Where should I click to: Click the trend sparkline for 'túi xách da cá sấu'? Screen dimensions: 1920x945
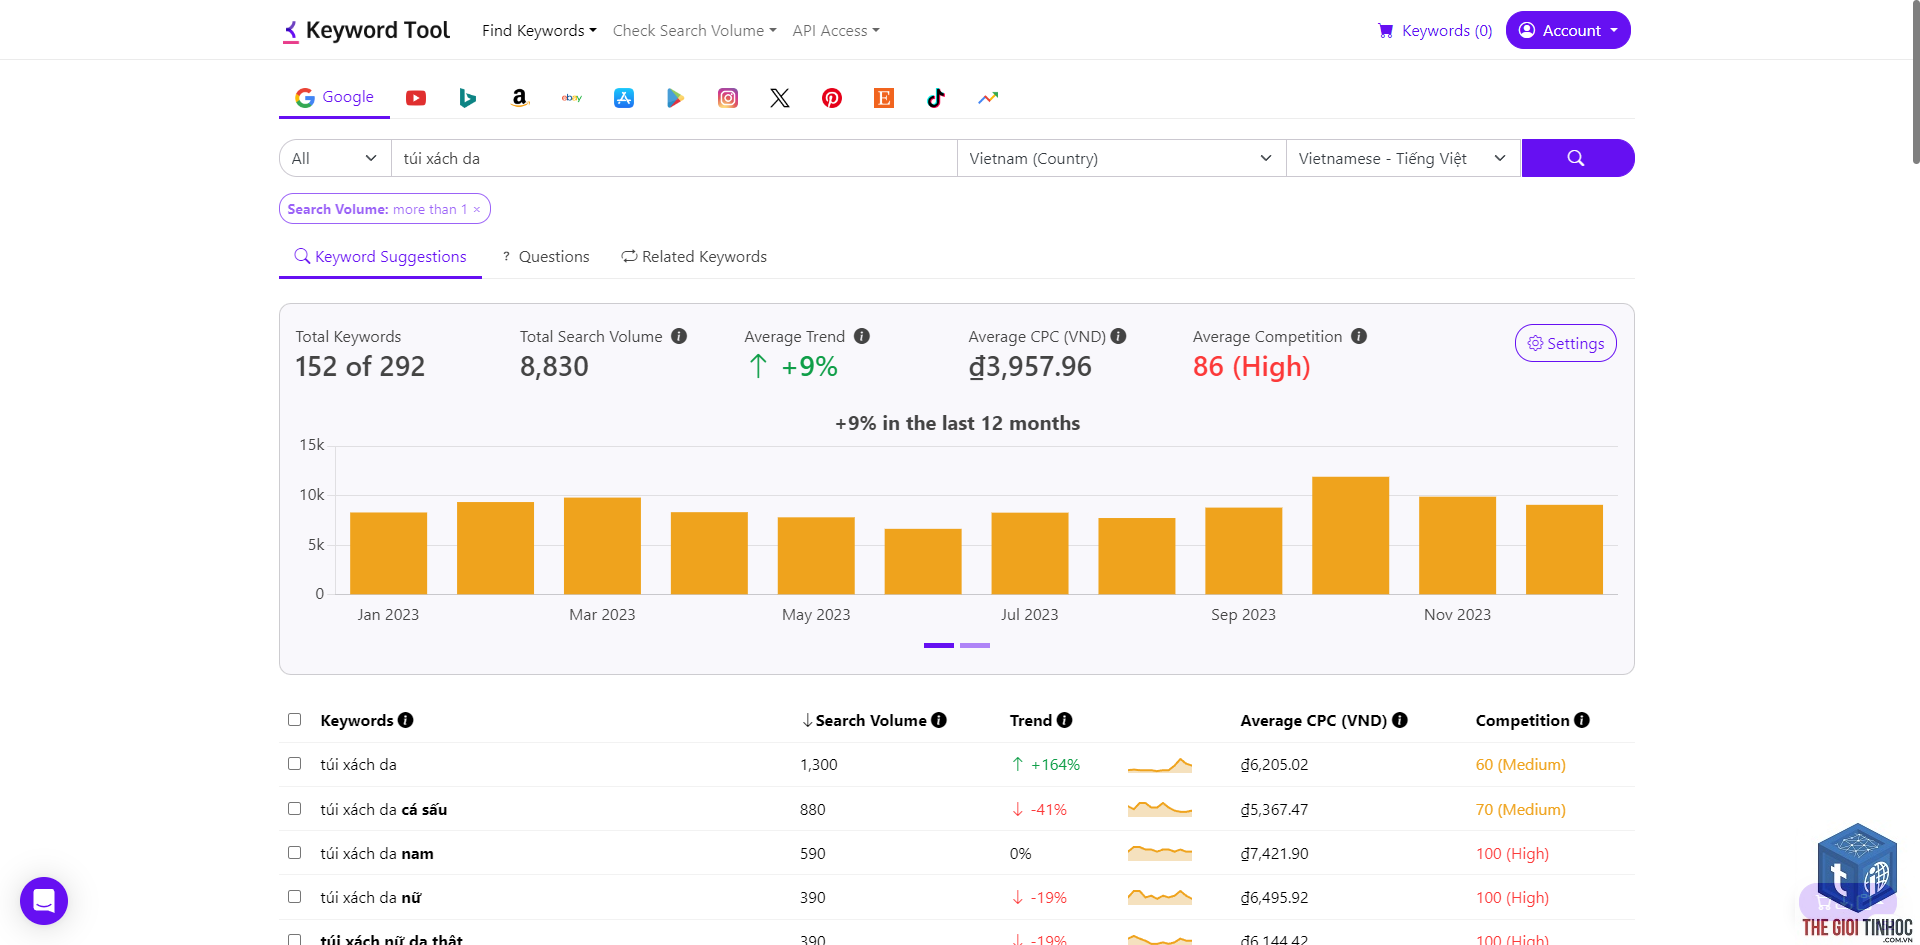point(1160,809)
